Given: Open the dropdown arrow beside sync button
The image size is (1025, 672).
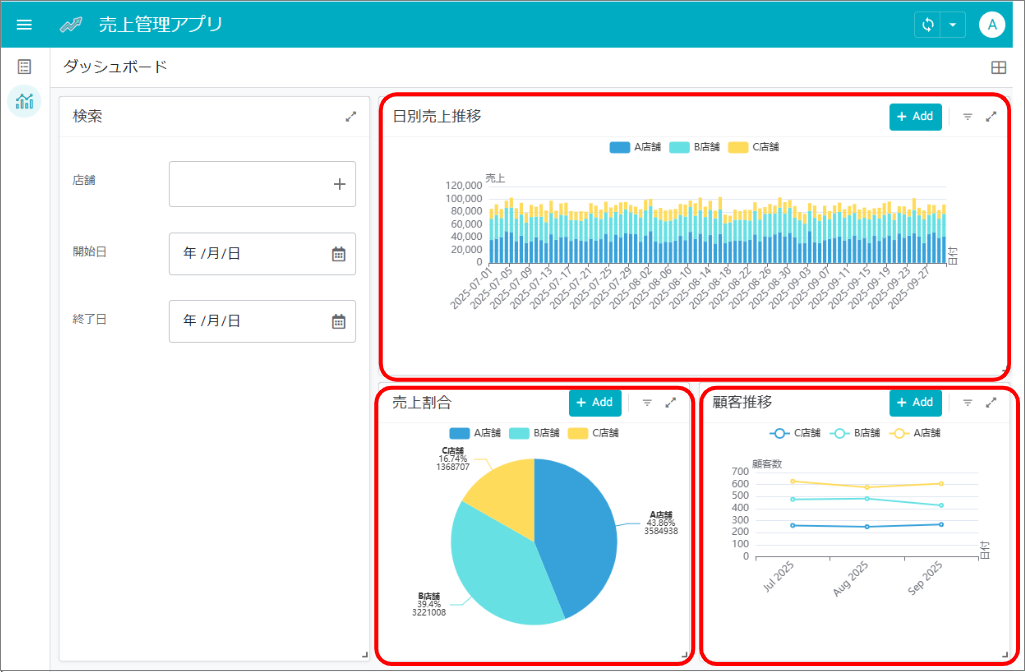Looking at the screenshot, I should point(952,25).
